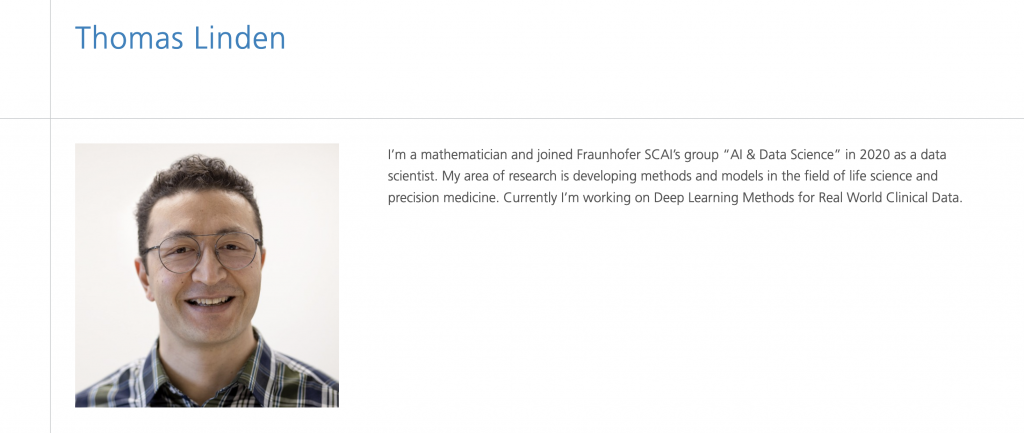The height and width of the screenshot is (433, 1024).
Task: Click the phrase "area of research"
Action: (509, 176)
